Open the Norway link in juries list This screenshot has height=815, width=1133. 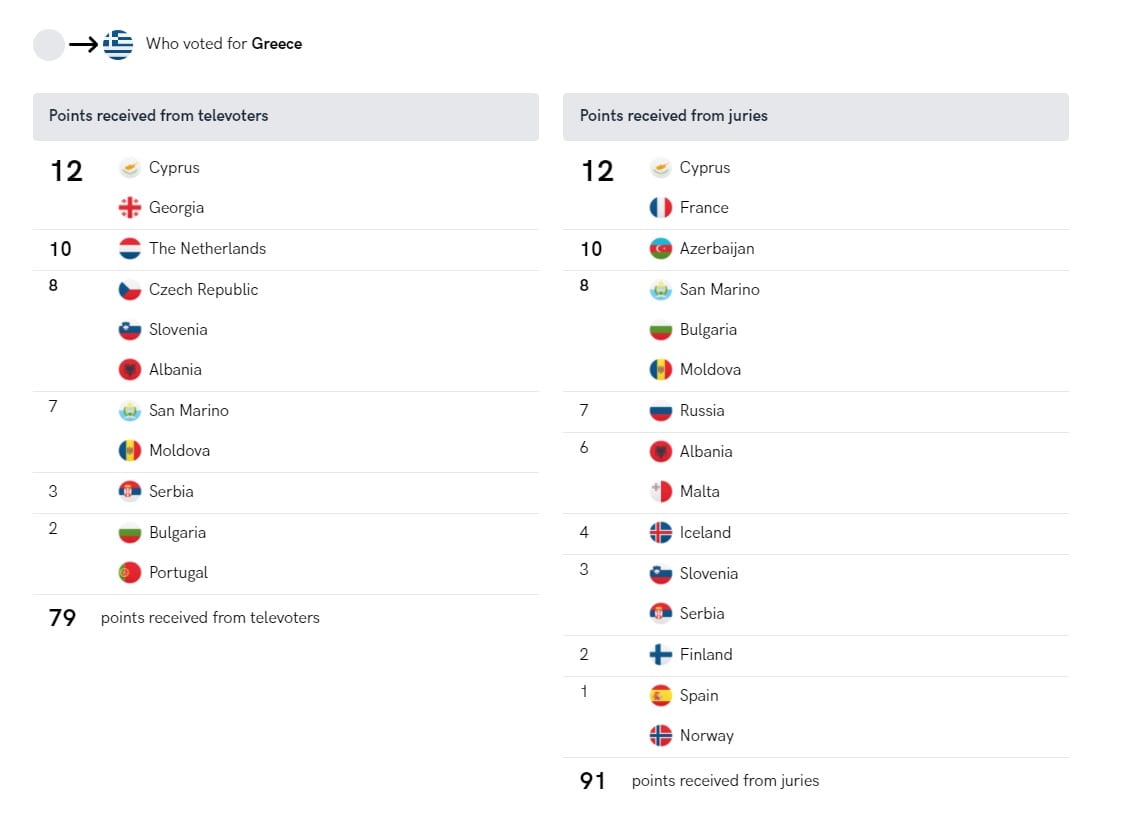(706, 736)
